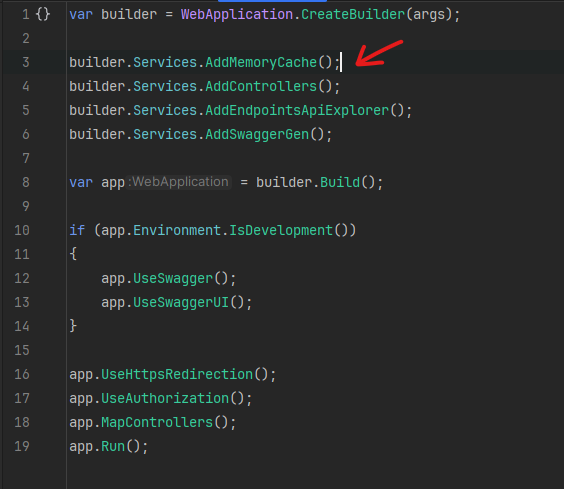Viewport: 564px width, 489px height.
Task: Click MapControllers call
Action: click(x=157, y=422)
